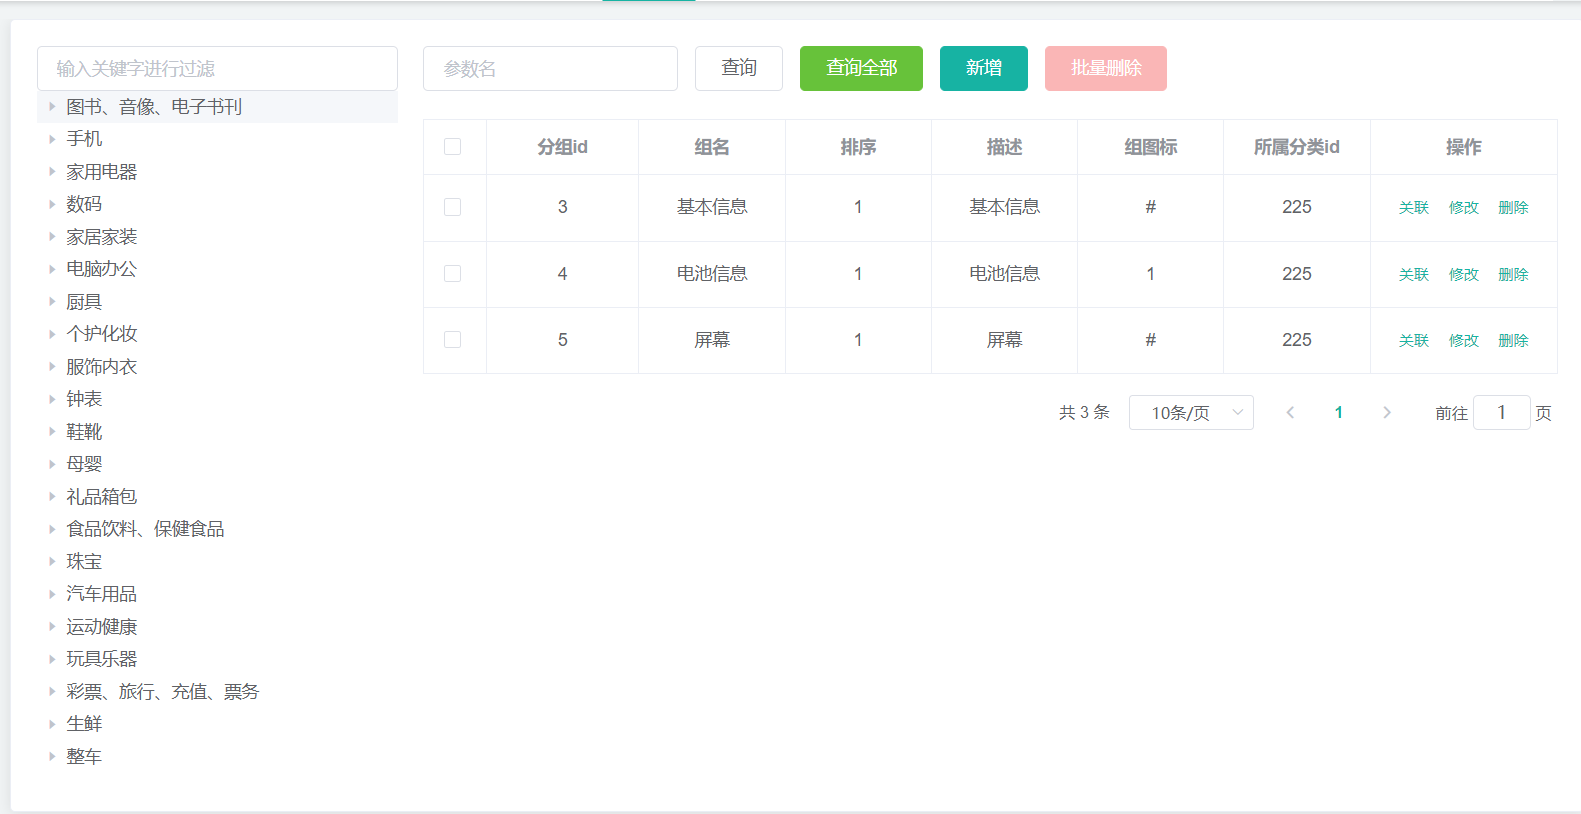This screenshot has height=814, width=1581.
Task: Expand the 数码 tree node arrow
Action: [x=52, y=204]
